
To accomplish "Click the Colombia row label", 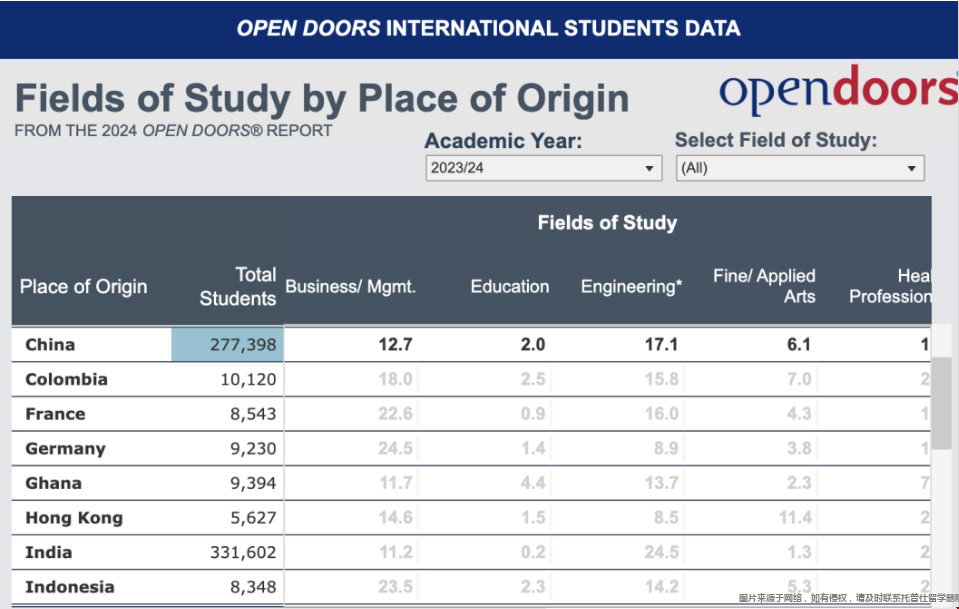I will [x=66, y=379].
